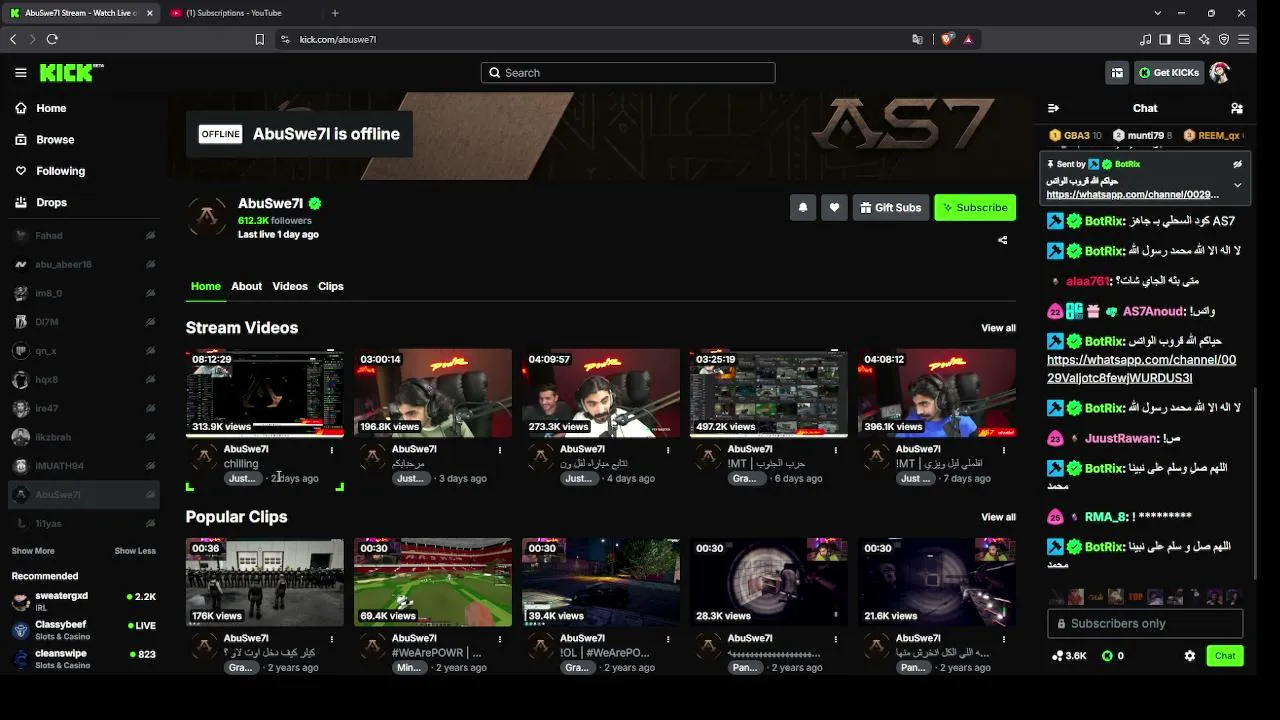Open options menu for chilling video
This screenshot has height=720, width=1280.
[332, 450]
